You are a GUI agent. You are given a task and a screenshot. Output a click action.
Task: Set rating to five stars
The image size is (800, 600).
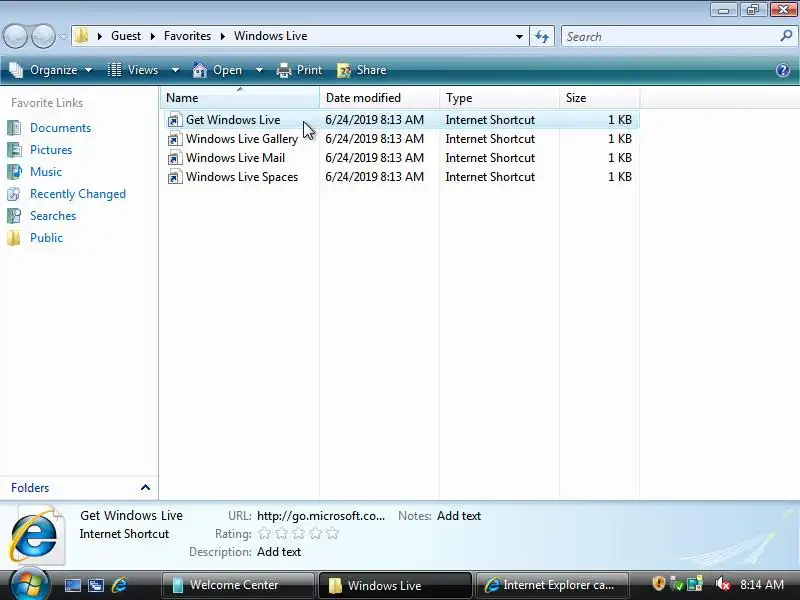333,534
